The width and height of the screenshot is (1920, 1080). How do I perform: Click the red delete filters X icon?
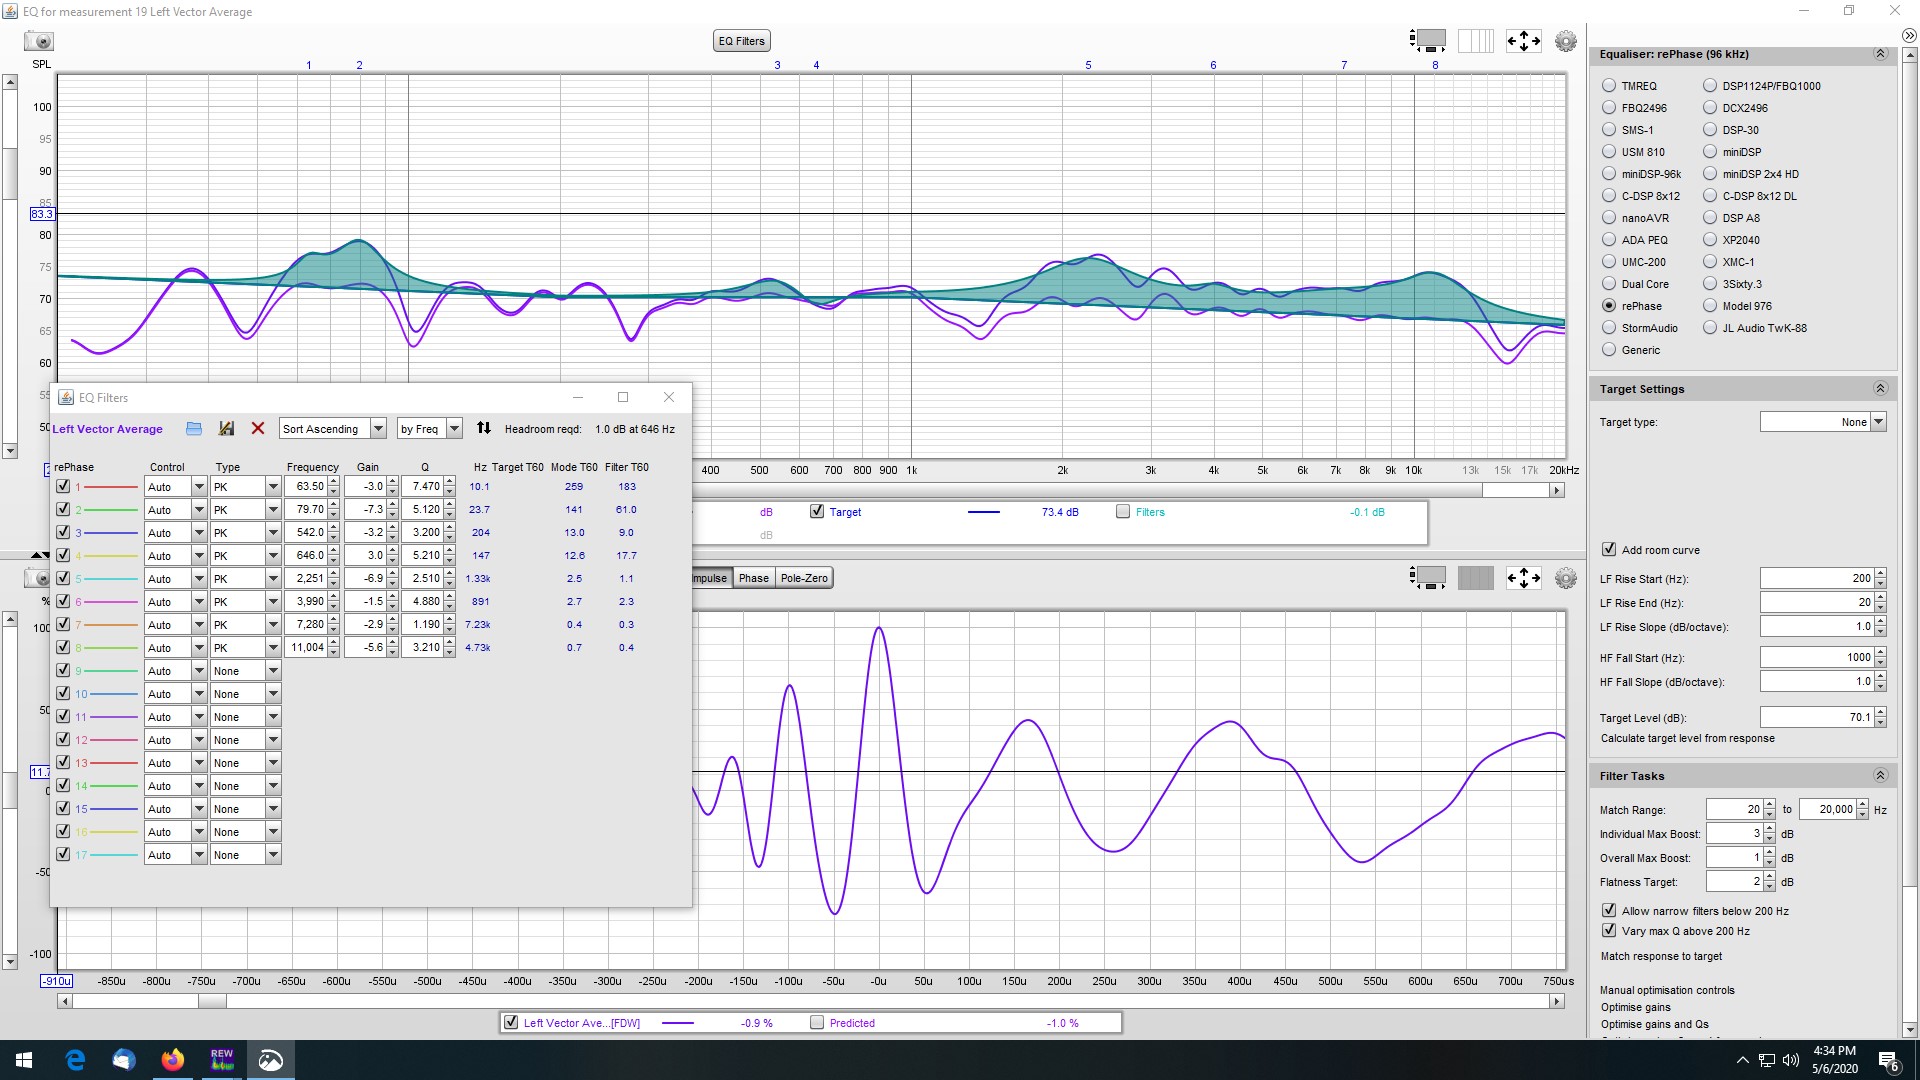[x=258, y=428]
